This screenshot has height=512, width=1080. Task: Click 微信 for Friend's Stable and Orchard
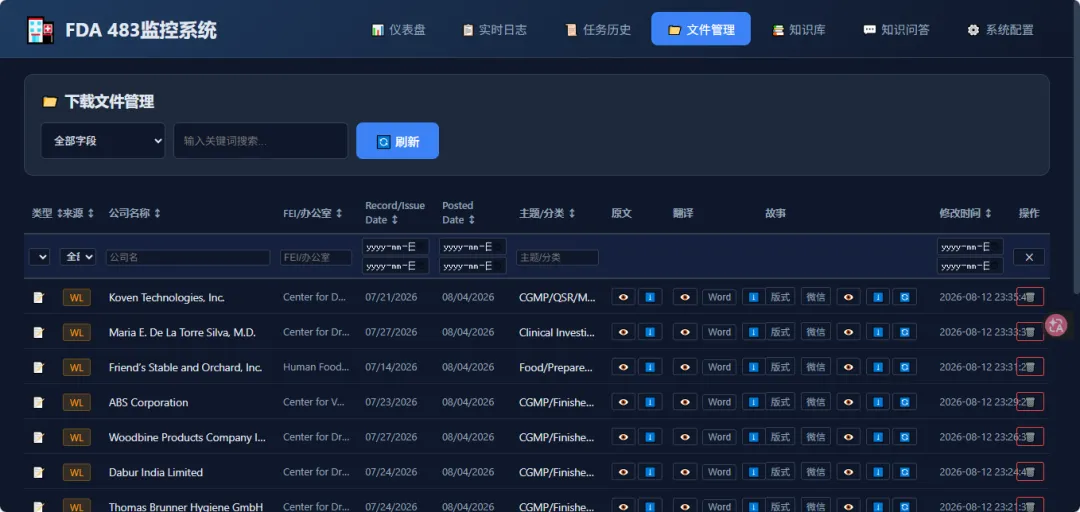pos(816,367)
